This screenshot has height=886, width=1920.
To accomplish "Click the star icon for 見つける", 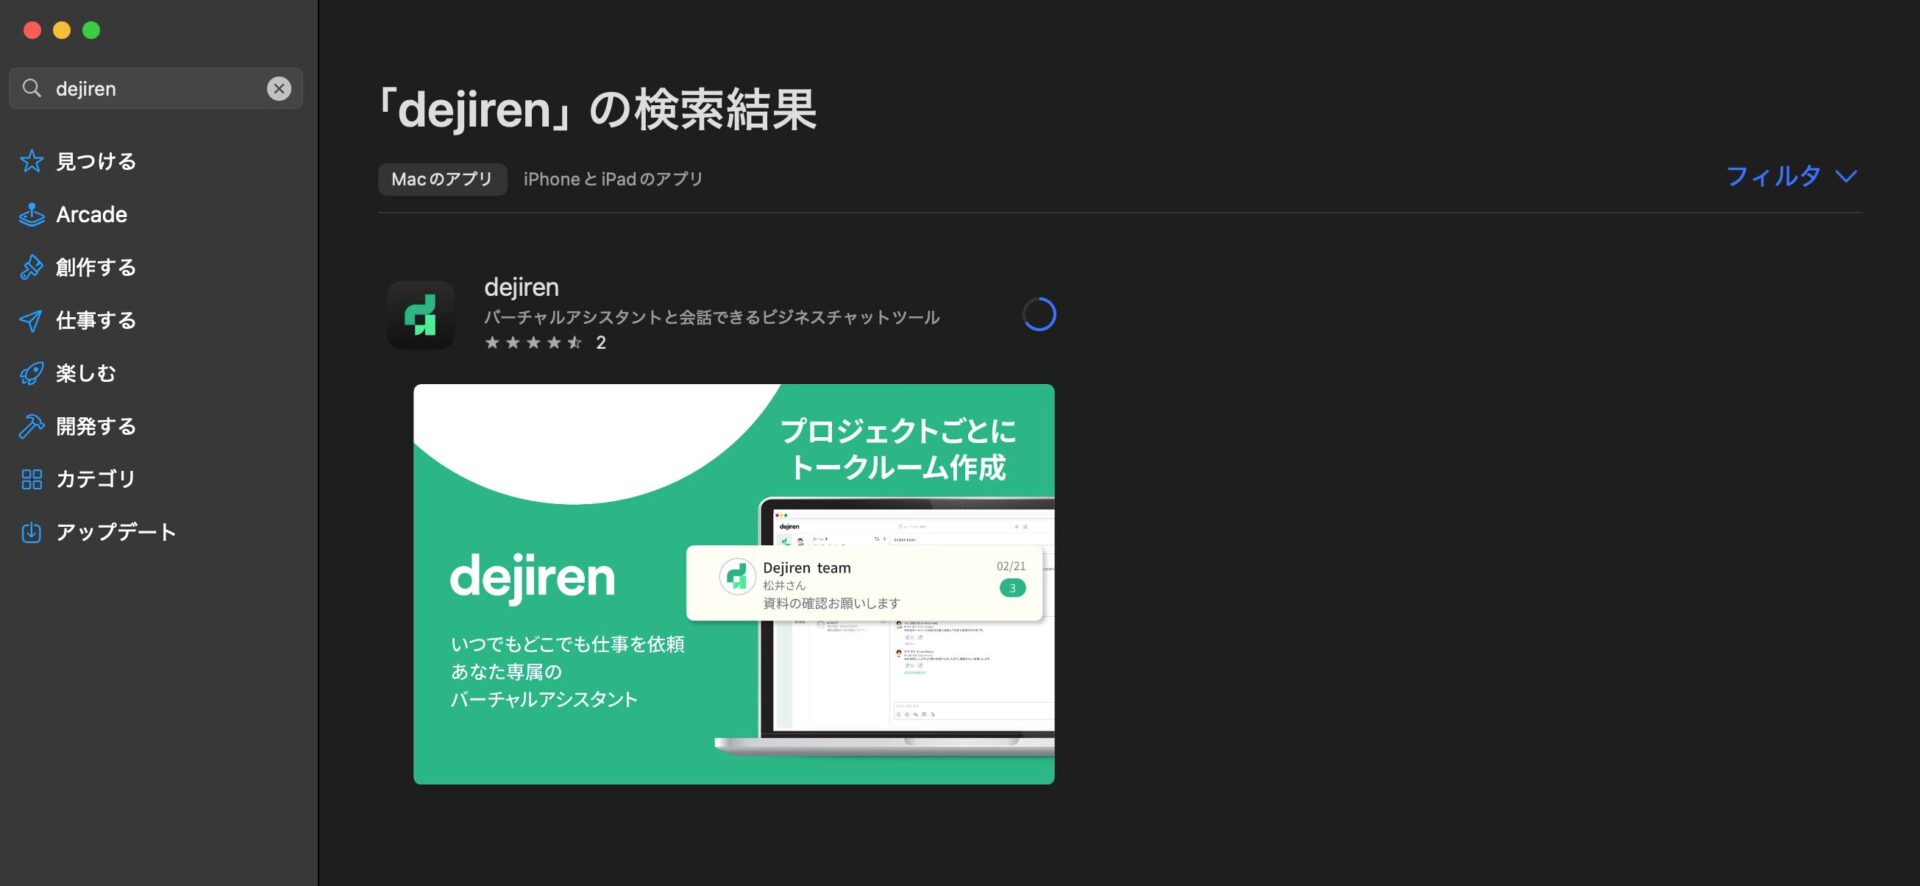I will point(32,161).
